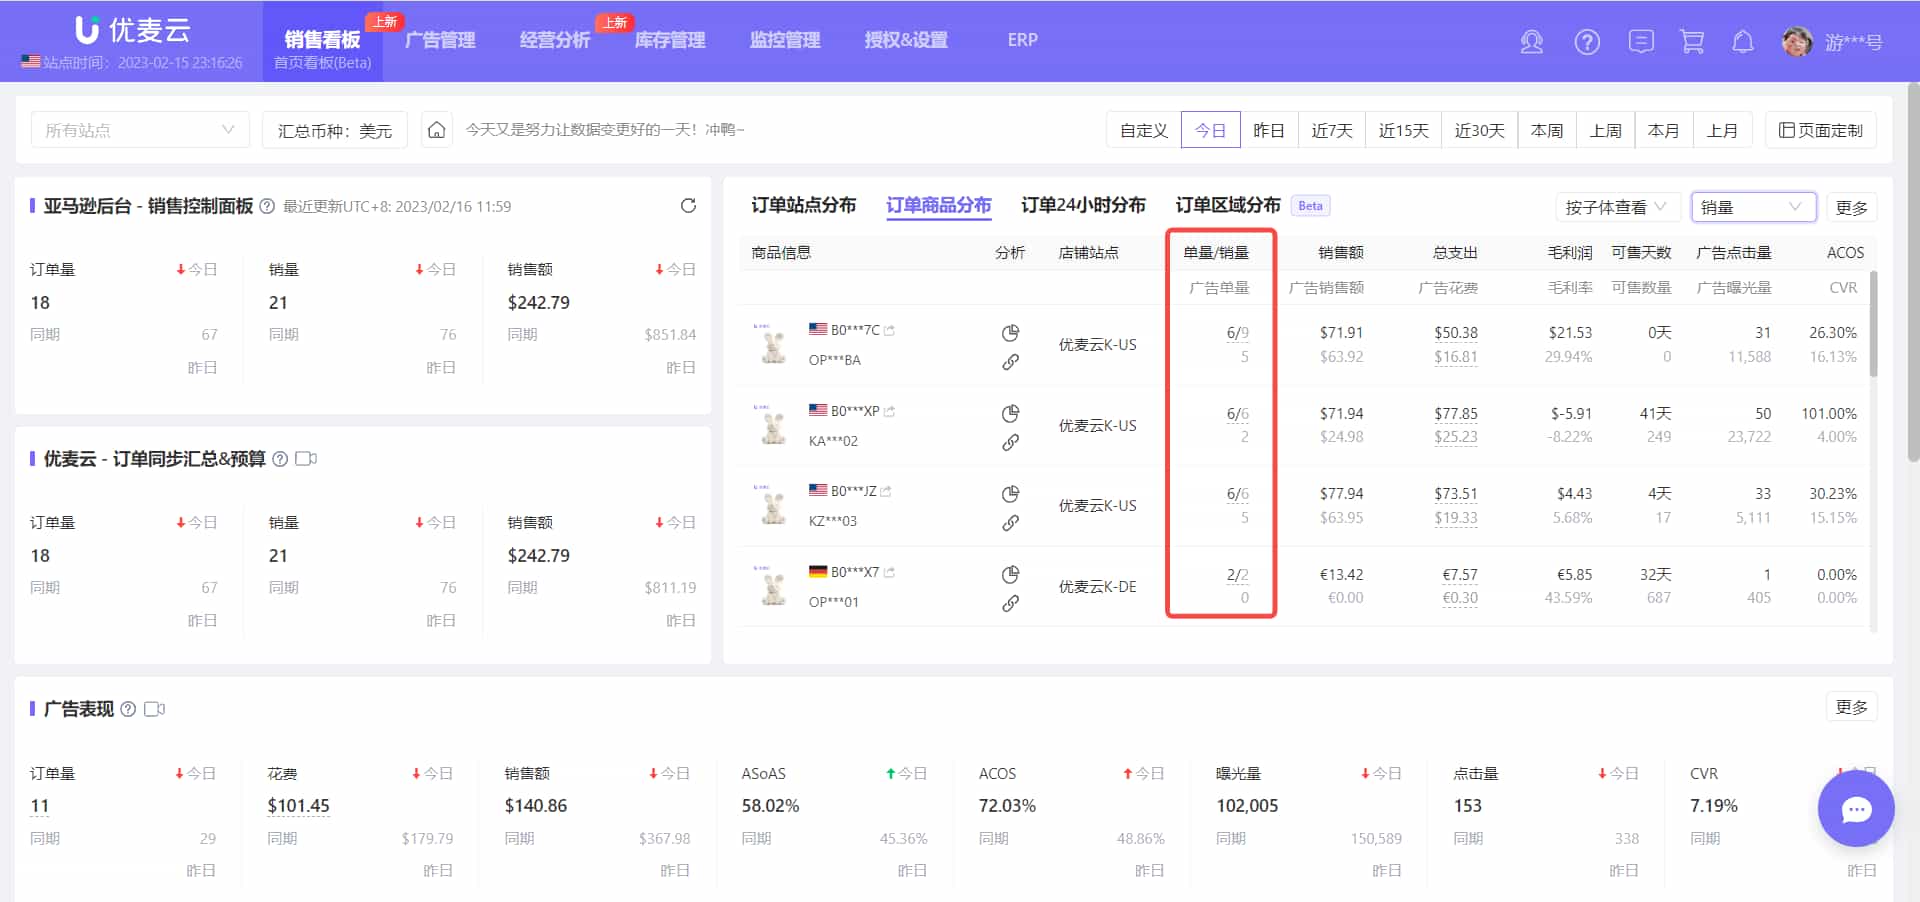Open external link icon next to B0***7C
This screenshot has width=1920, height=902.
[890, 330]
